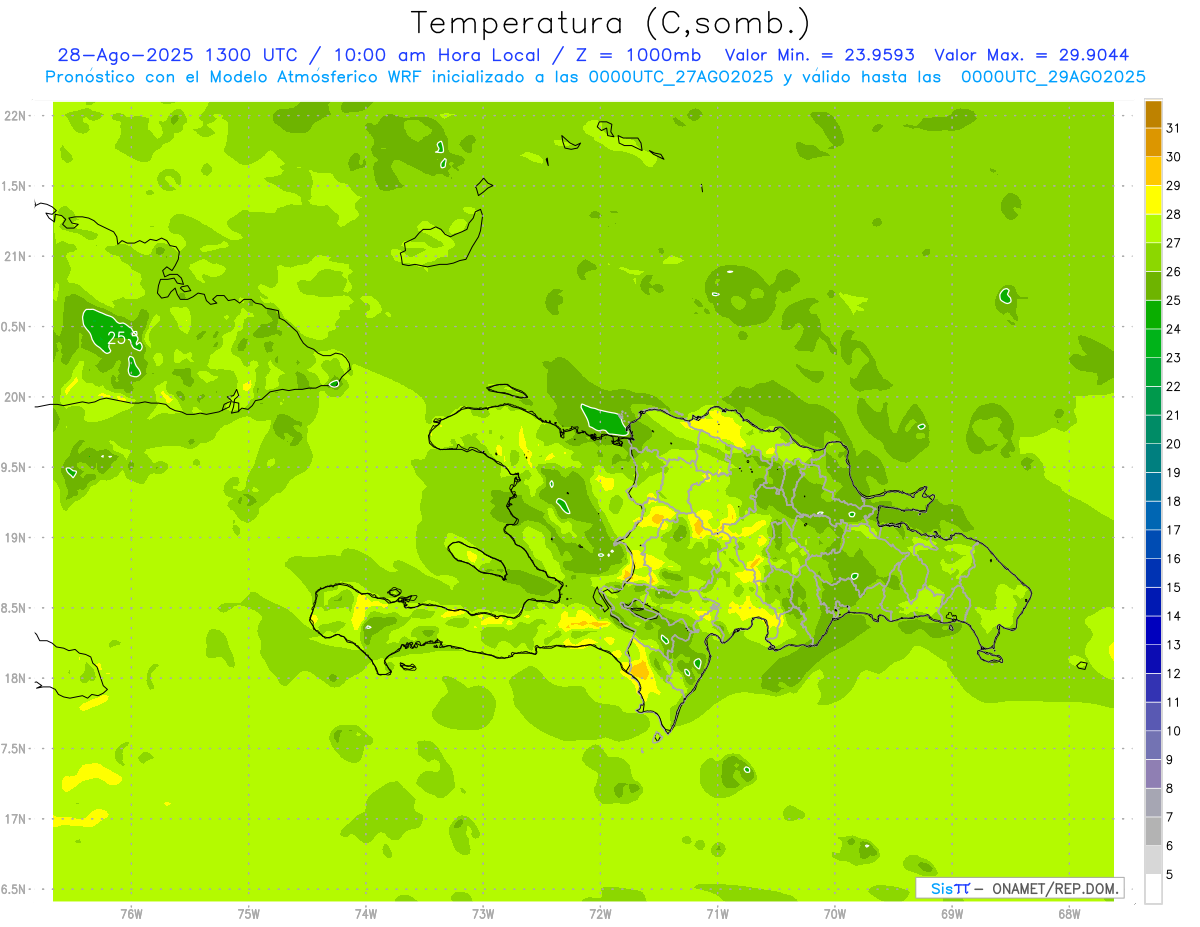Image resolution: width=1200 pixels, height=927 pixels.
Task: Click the "76W" longitude axis label
Action: [x=131, y=914]
